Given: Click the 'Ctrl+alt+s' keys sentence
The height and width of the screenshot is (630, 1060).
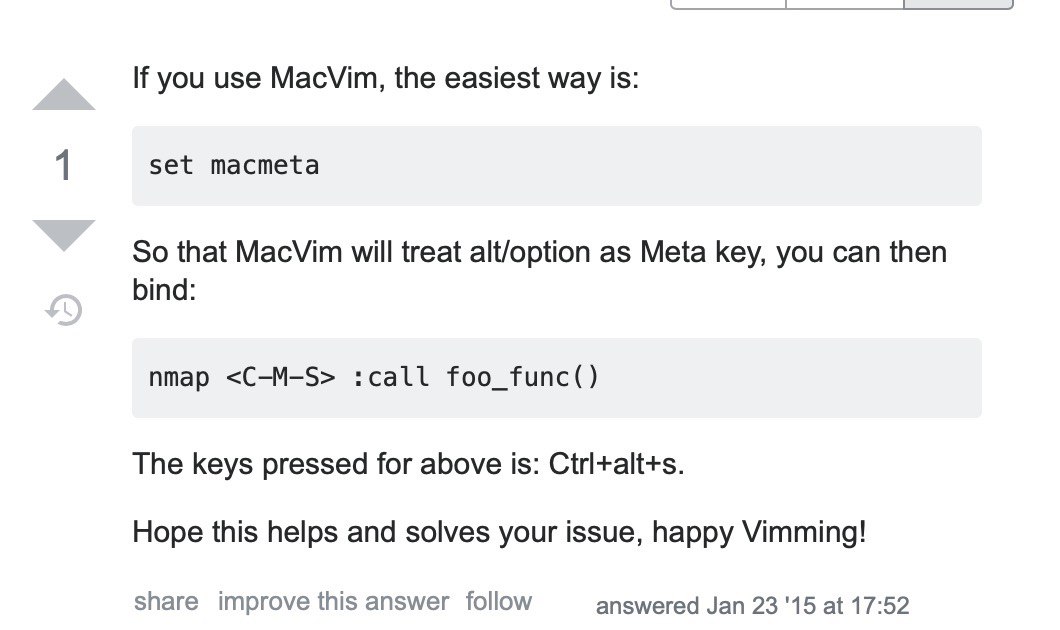Looking at the screenshot, I should click(x=408, y=464).
